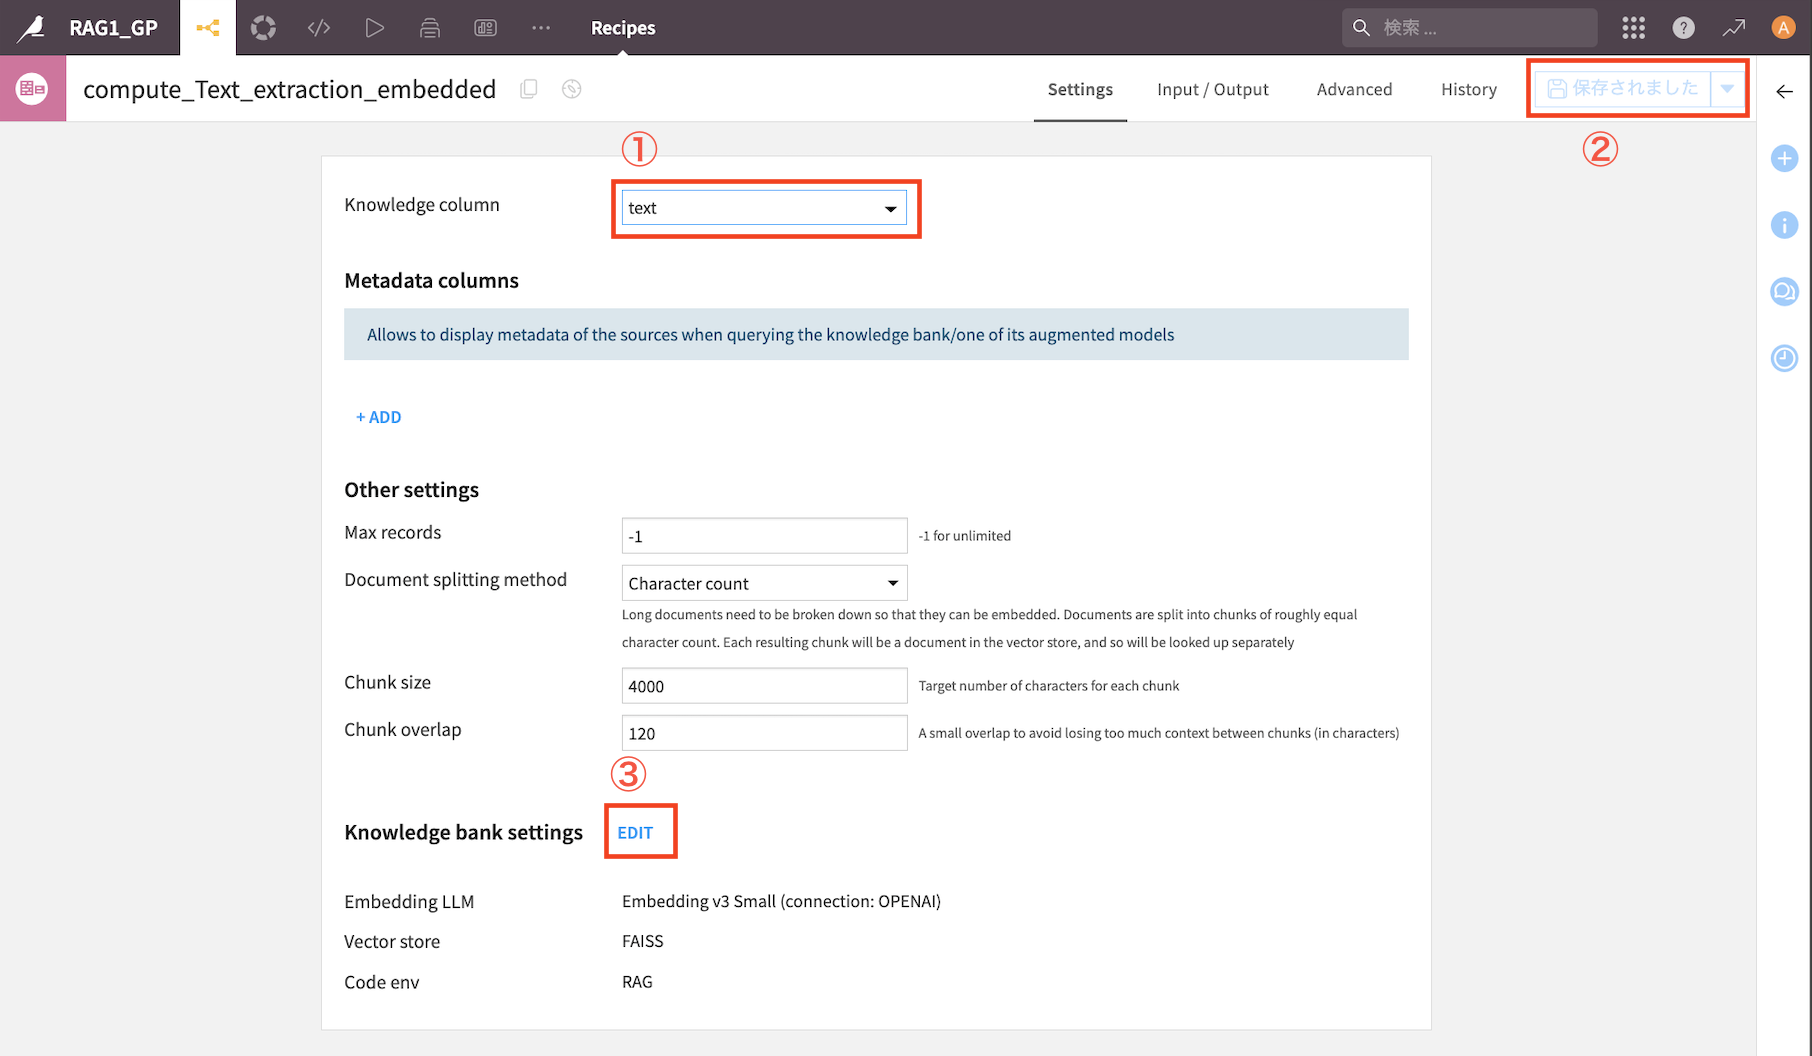
Task: Click the Chunk size input field
Action: [764, 686]
